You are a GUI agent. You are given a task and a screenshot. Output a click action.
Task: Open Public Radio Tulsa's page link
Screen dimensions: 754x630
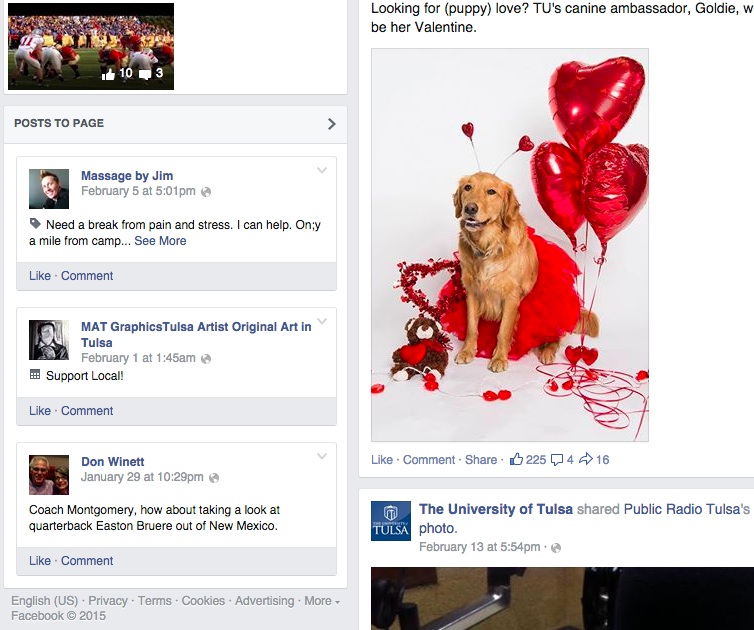click(686, 509)
